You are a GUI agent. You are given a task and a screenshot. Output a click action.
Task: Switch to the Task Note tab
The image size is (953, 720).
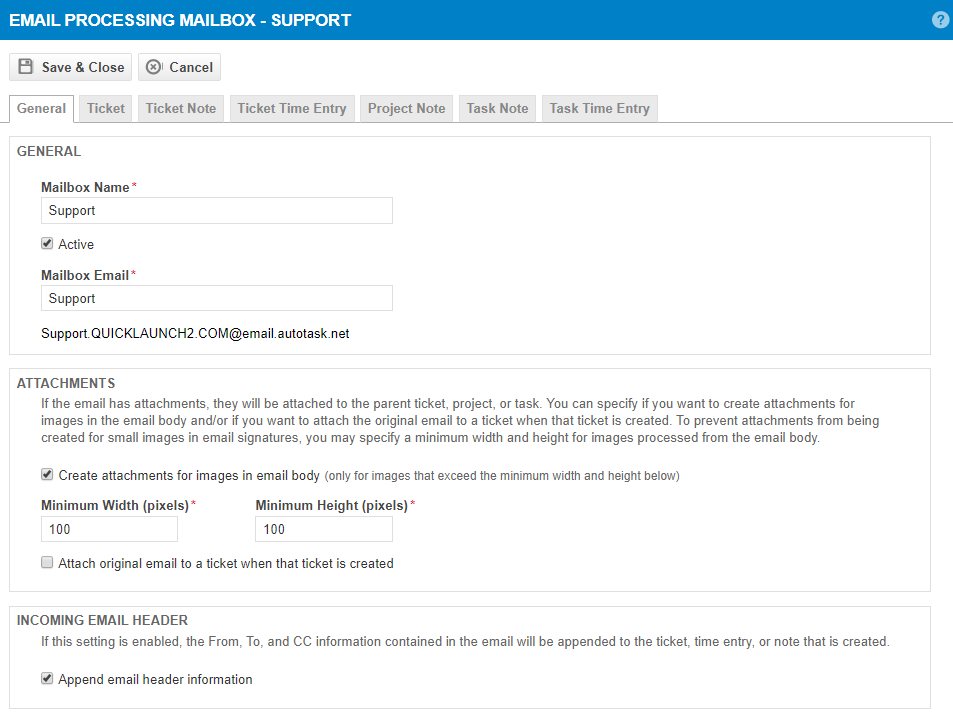[497, 108]
